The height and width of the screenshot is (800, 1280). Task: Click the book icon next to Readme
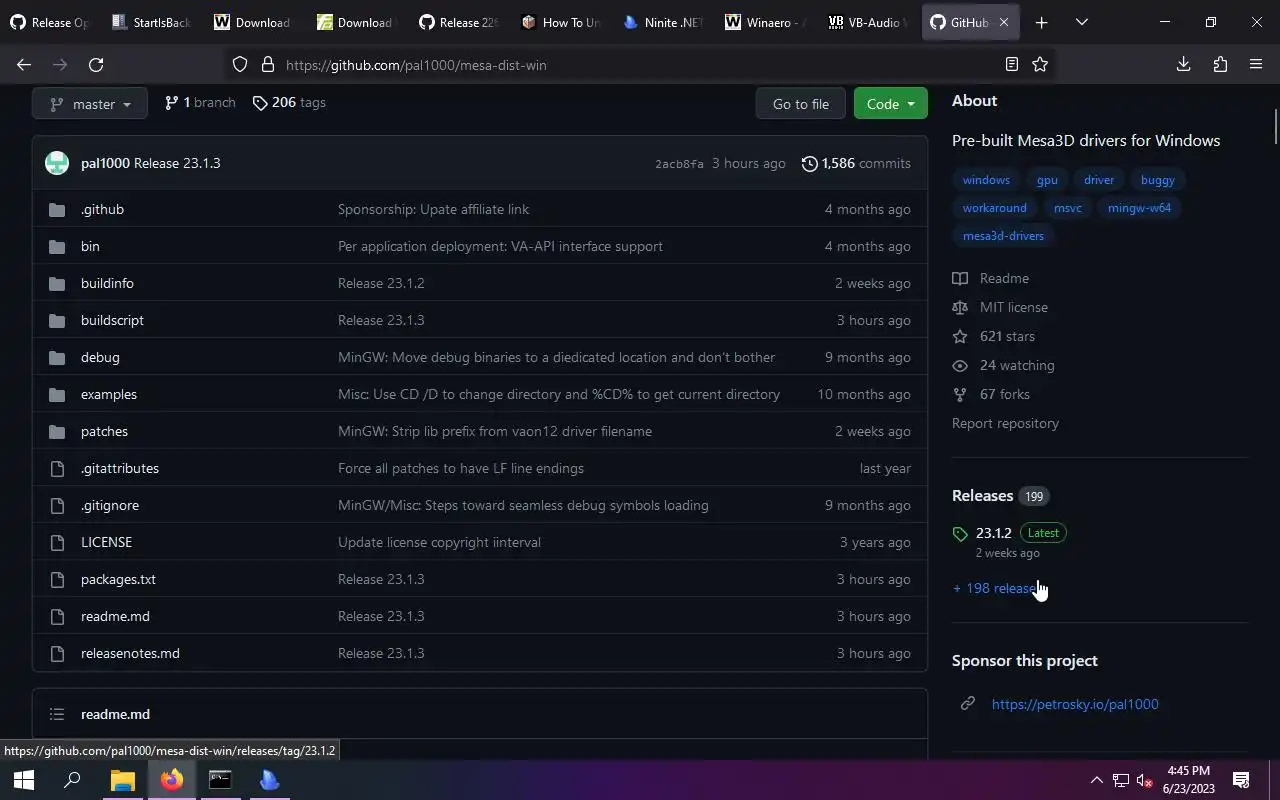[x=960, y=278]
